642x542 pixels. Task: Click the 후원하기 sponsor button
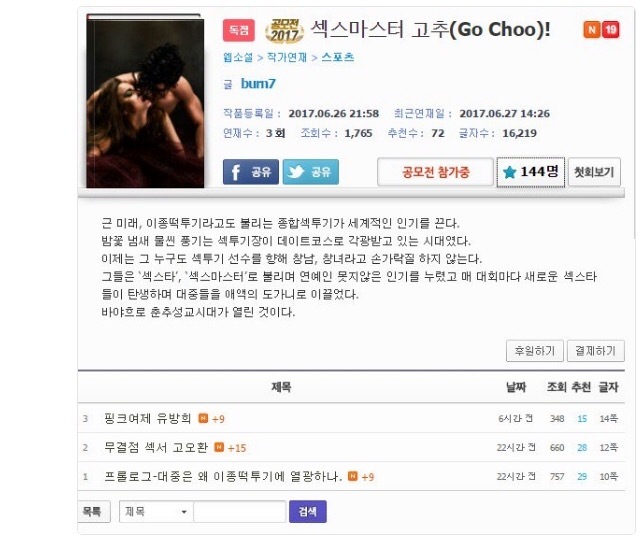535,351
